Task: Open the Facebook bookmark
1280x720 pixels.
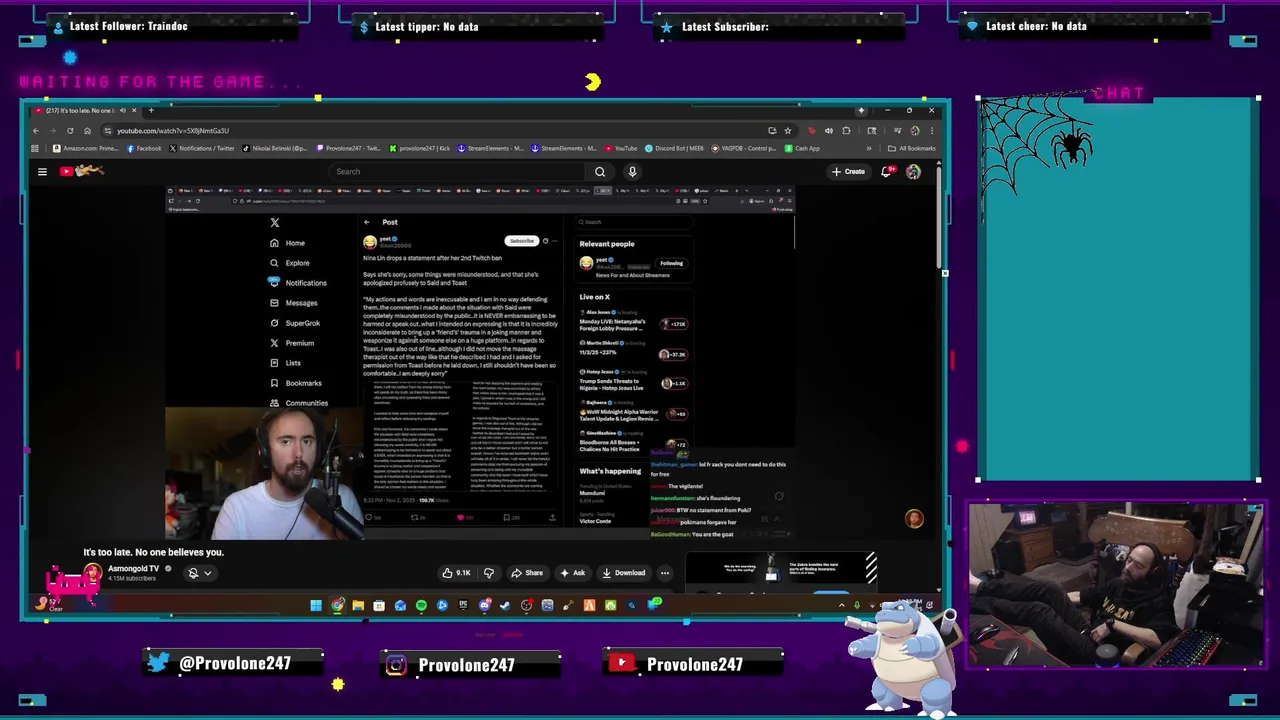Action: 144,148
